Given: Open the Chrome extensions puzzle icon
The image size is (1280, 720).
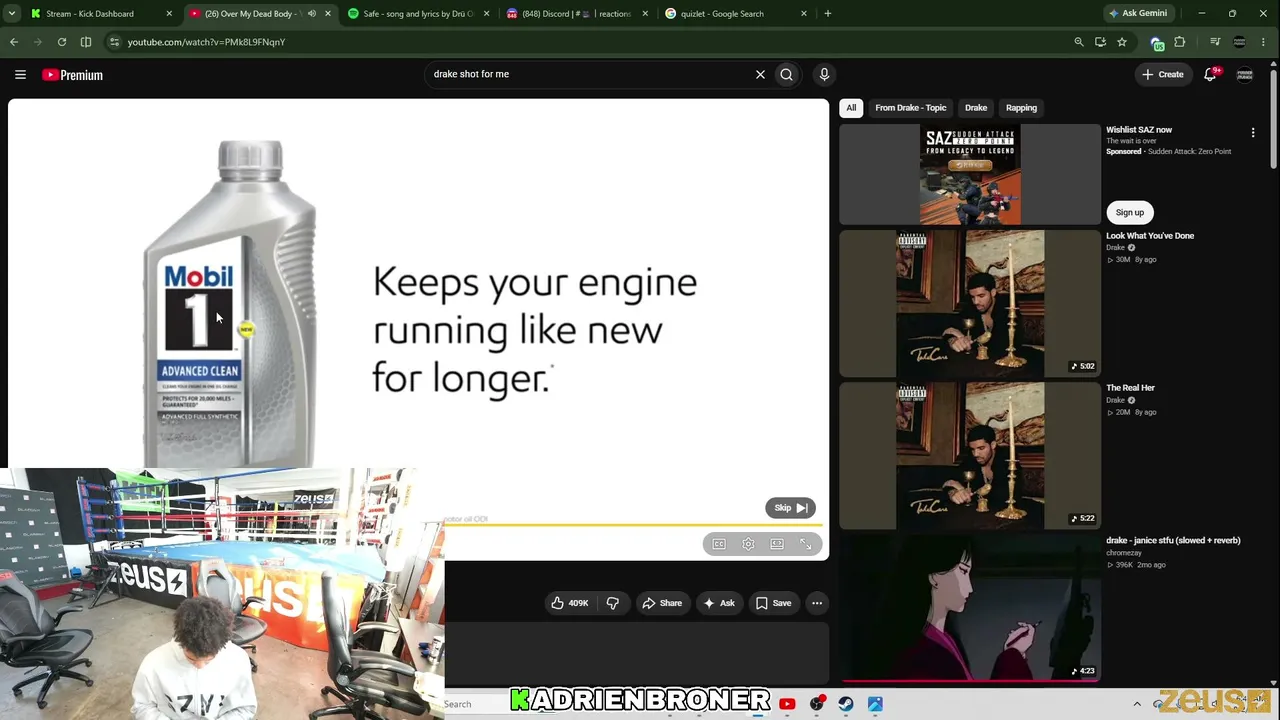Looking at the screenshot, I should tap(1180, 42).
